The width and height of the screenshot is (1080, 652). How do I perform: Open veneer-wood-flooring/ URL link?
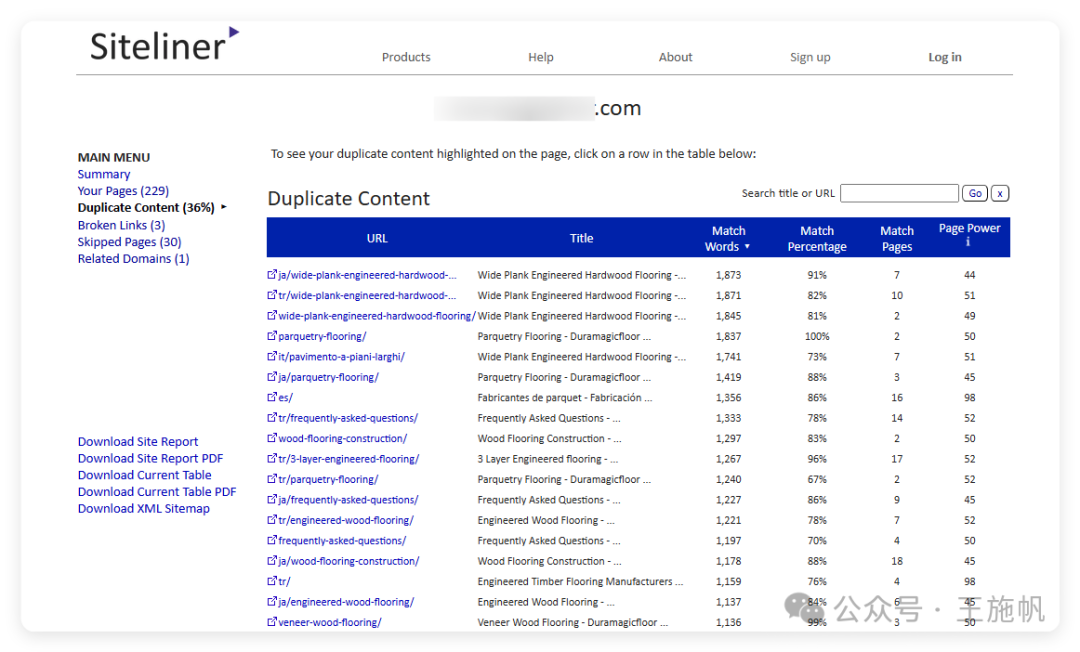click(x=330, y=622)
